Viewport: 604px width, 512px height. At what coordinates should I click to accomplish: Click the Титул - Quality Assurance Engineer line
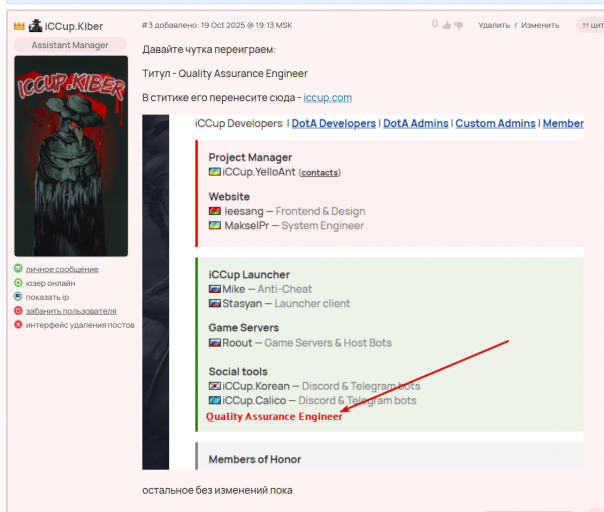pyautogui.click(x=225, y=74)
